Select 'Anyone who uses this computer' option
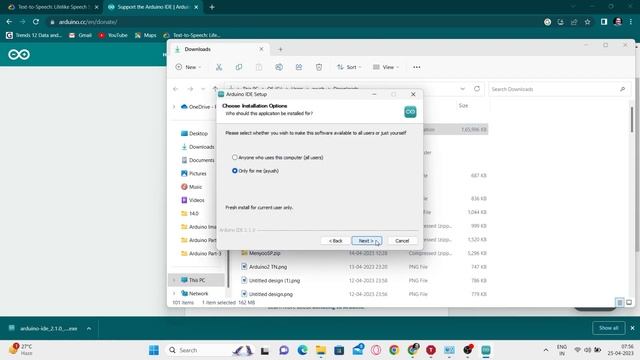Viewport: 640px width, 360px height. point(278,158)
